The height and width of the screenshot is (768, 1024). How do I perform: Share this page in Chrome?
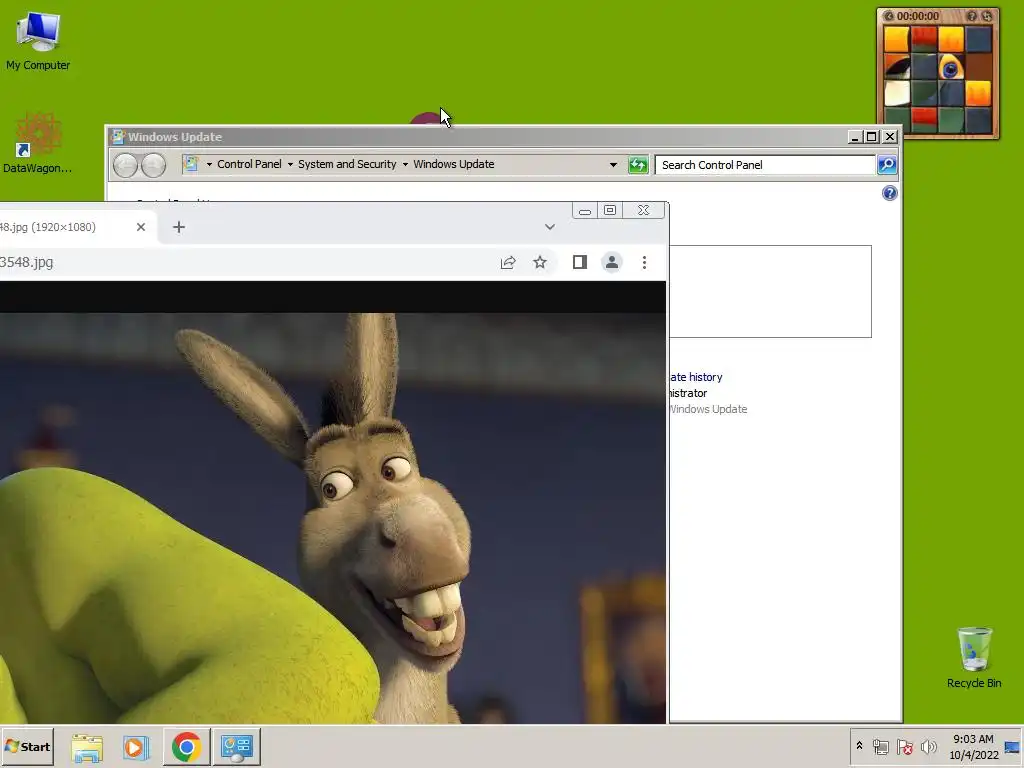[508, 262]
